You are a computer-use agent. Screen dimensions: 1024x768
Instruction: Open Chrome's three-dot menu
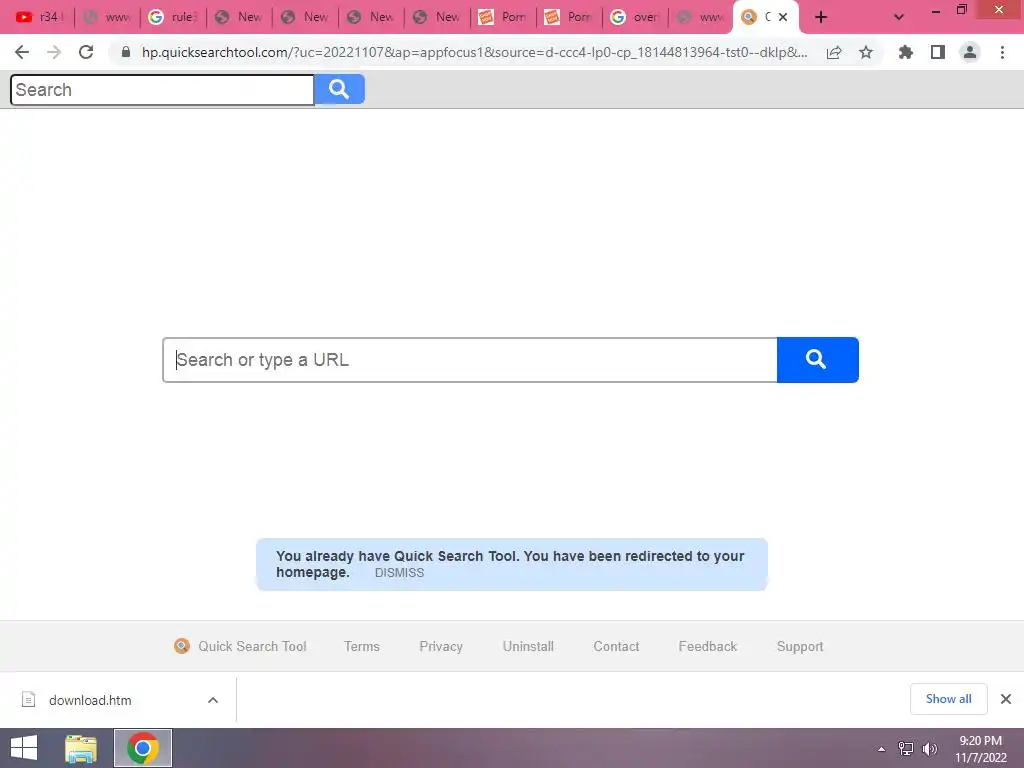tap(1002, 52)
